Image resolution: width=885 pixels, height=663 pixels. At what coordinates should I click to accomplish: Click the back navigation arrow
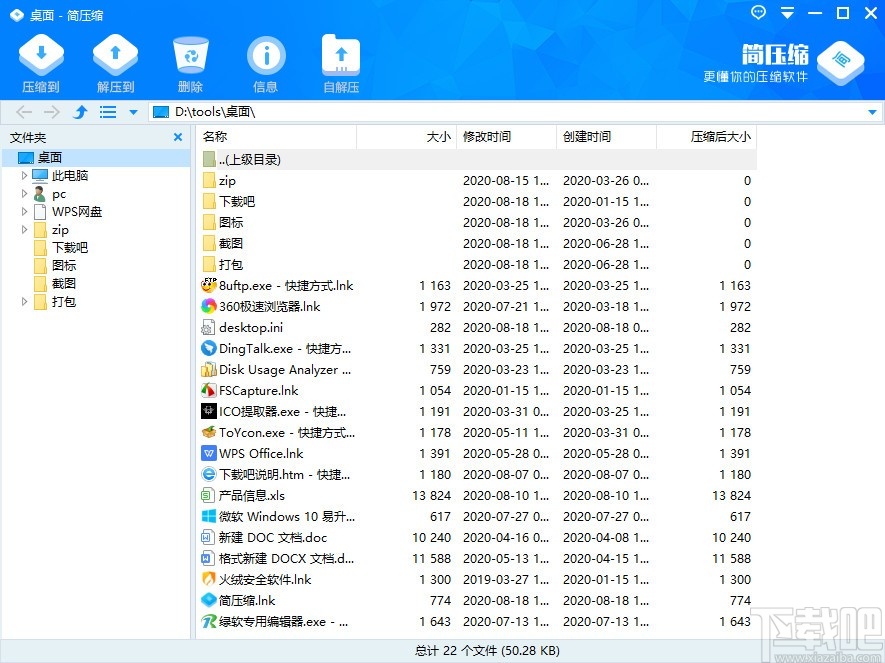pyautogui.click(x=24, y=112)
